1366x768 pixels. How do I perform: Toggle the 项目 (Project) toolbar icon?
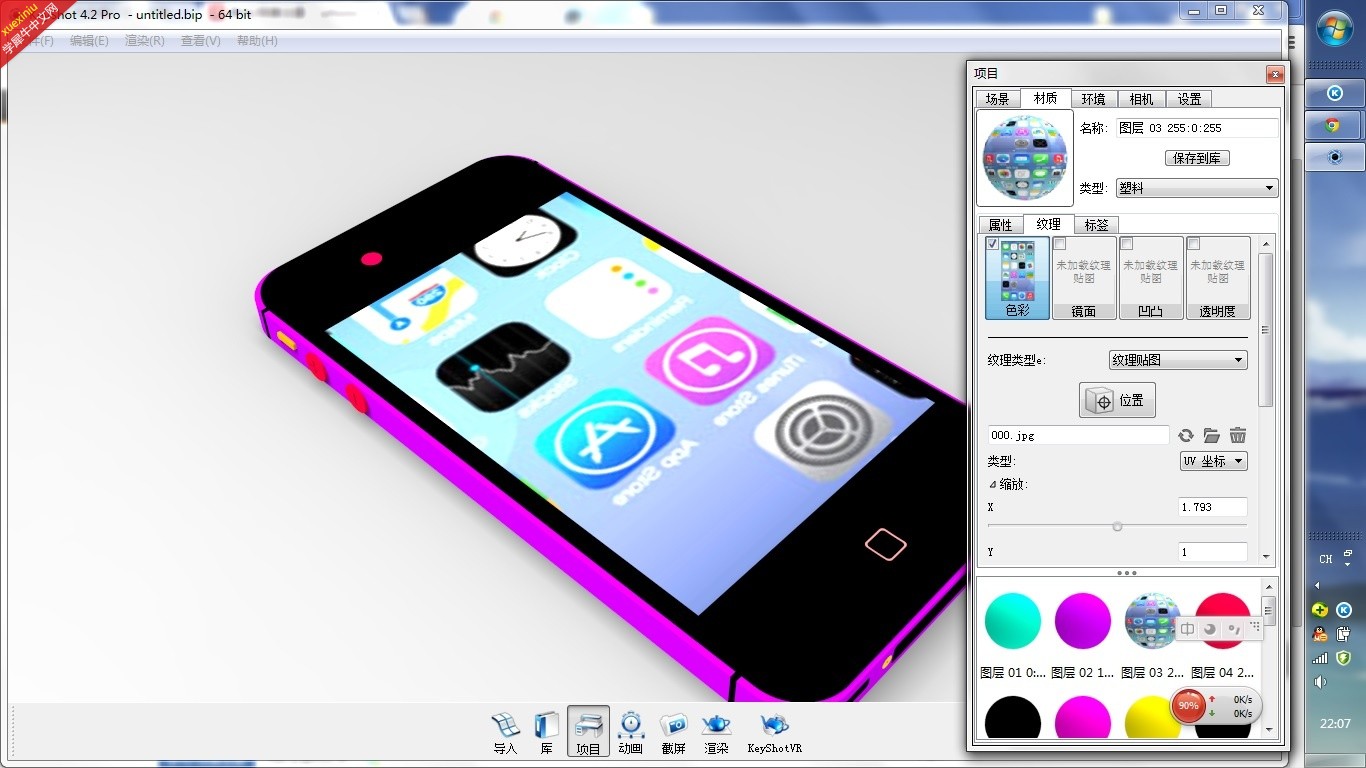pyautogui.click(x=589, y=731)
